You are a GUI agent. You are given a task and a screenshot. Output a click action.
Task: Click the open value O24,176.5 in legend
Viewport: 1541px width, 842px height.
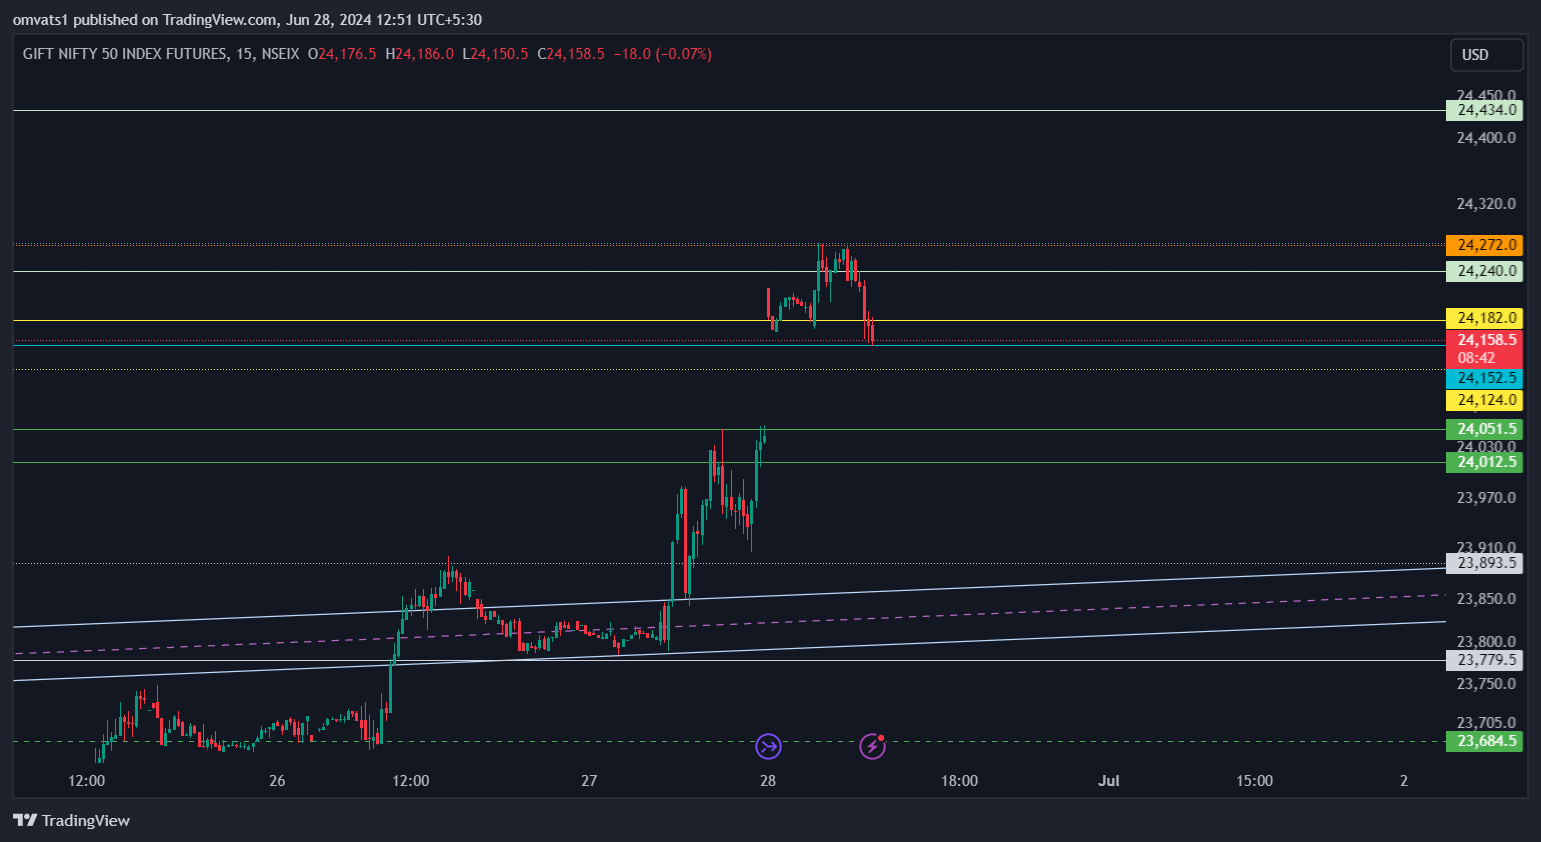click(x=342, y=54)
